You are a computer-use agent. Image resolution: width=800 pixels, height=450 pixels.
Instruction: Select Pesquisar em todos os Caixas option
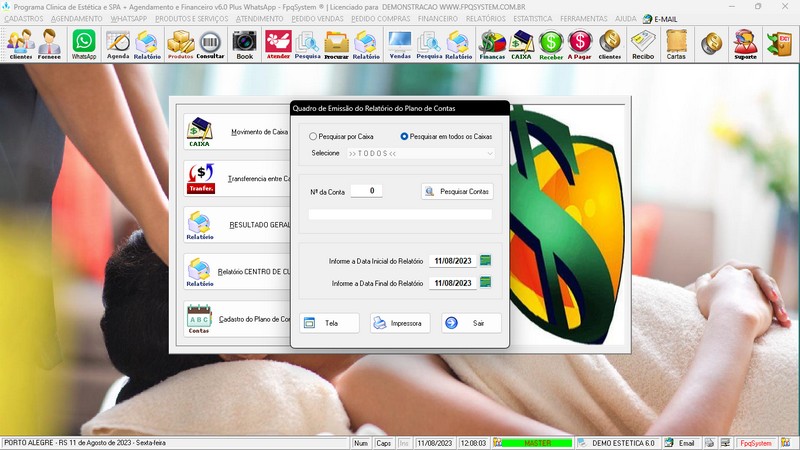446,136
